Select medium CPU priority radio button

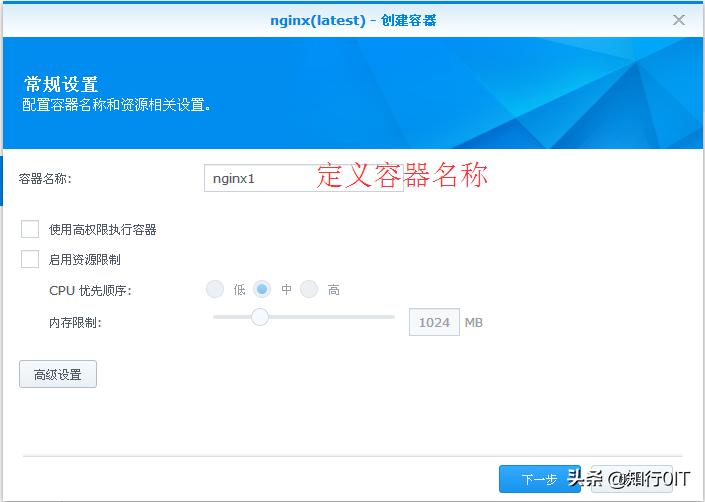click(x=262, y=289)
